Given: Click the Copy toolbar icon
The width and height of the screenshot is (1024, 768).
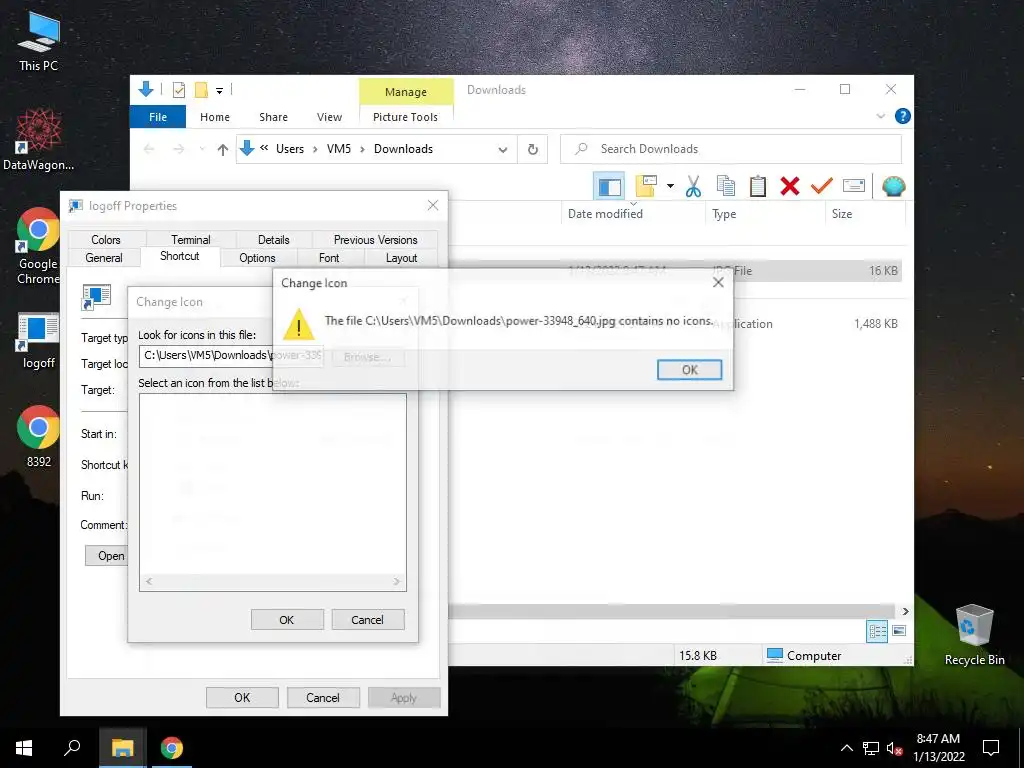Looking at the screenshot, I should [x=726, y=186].
